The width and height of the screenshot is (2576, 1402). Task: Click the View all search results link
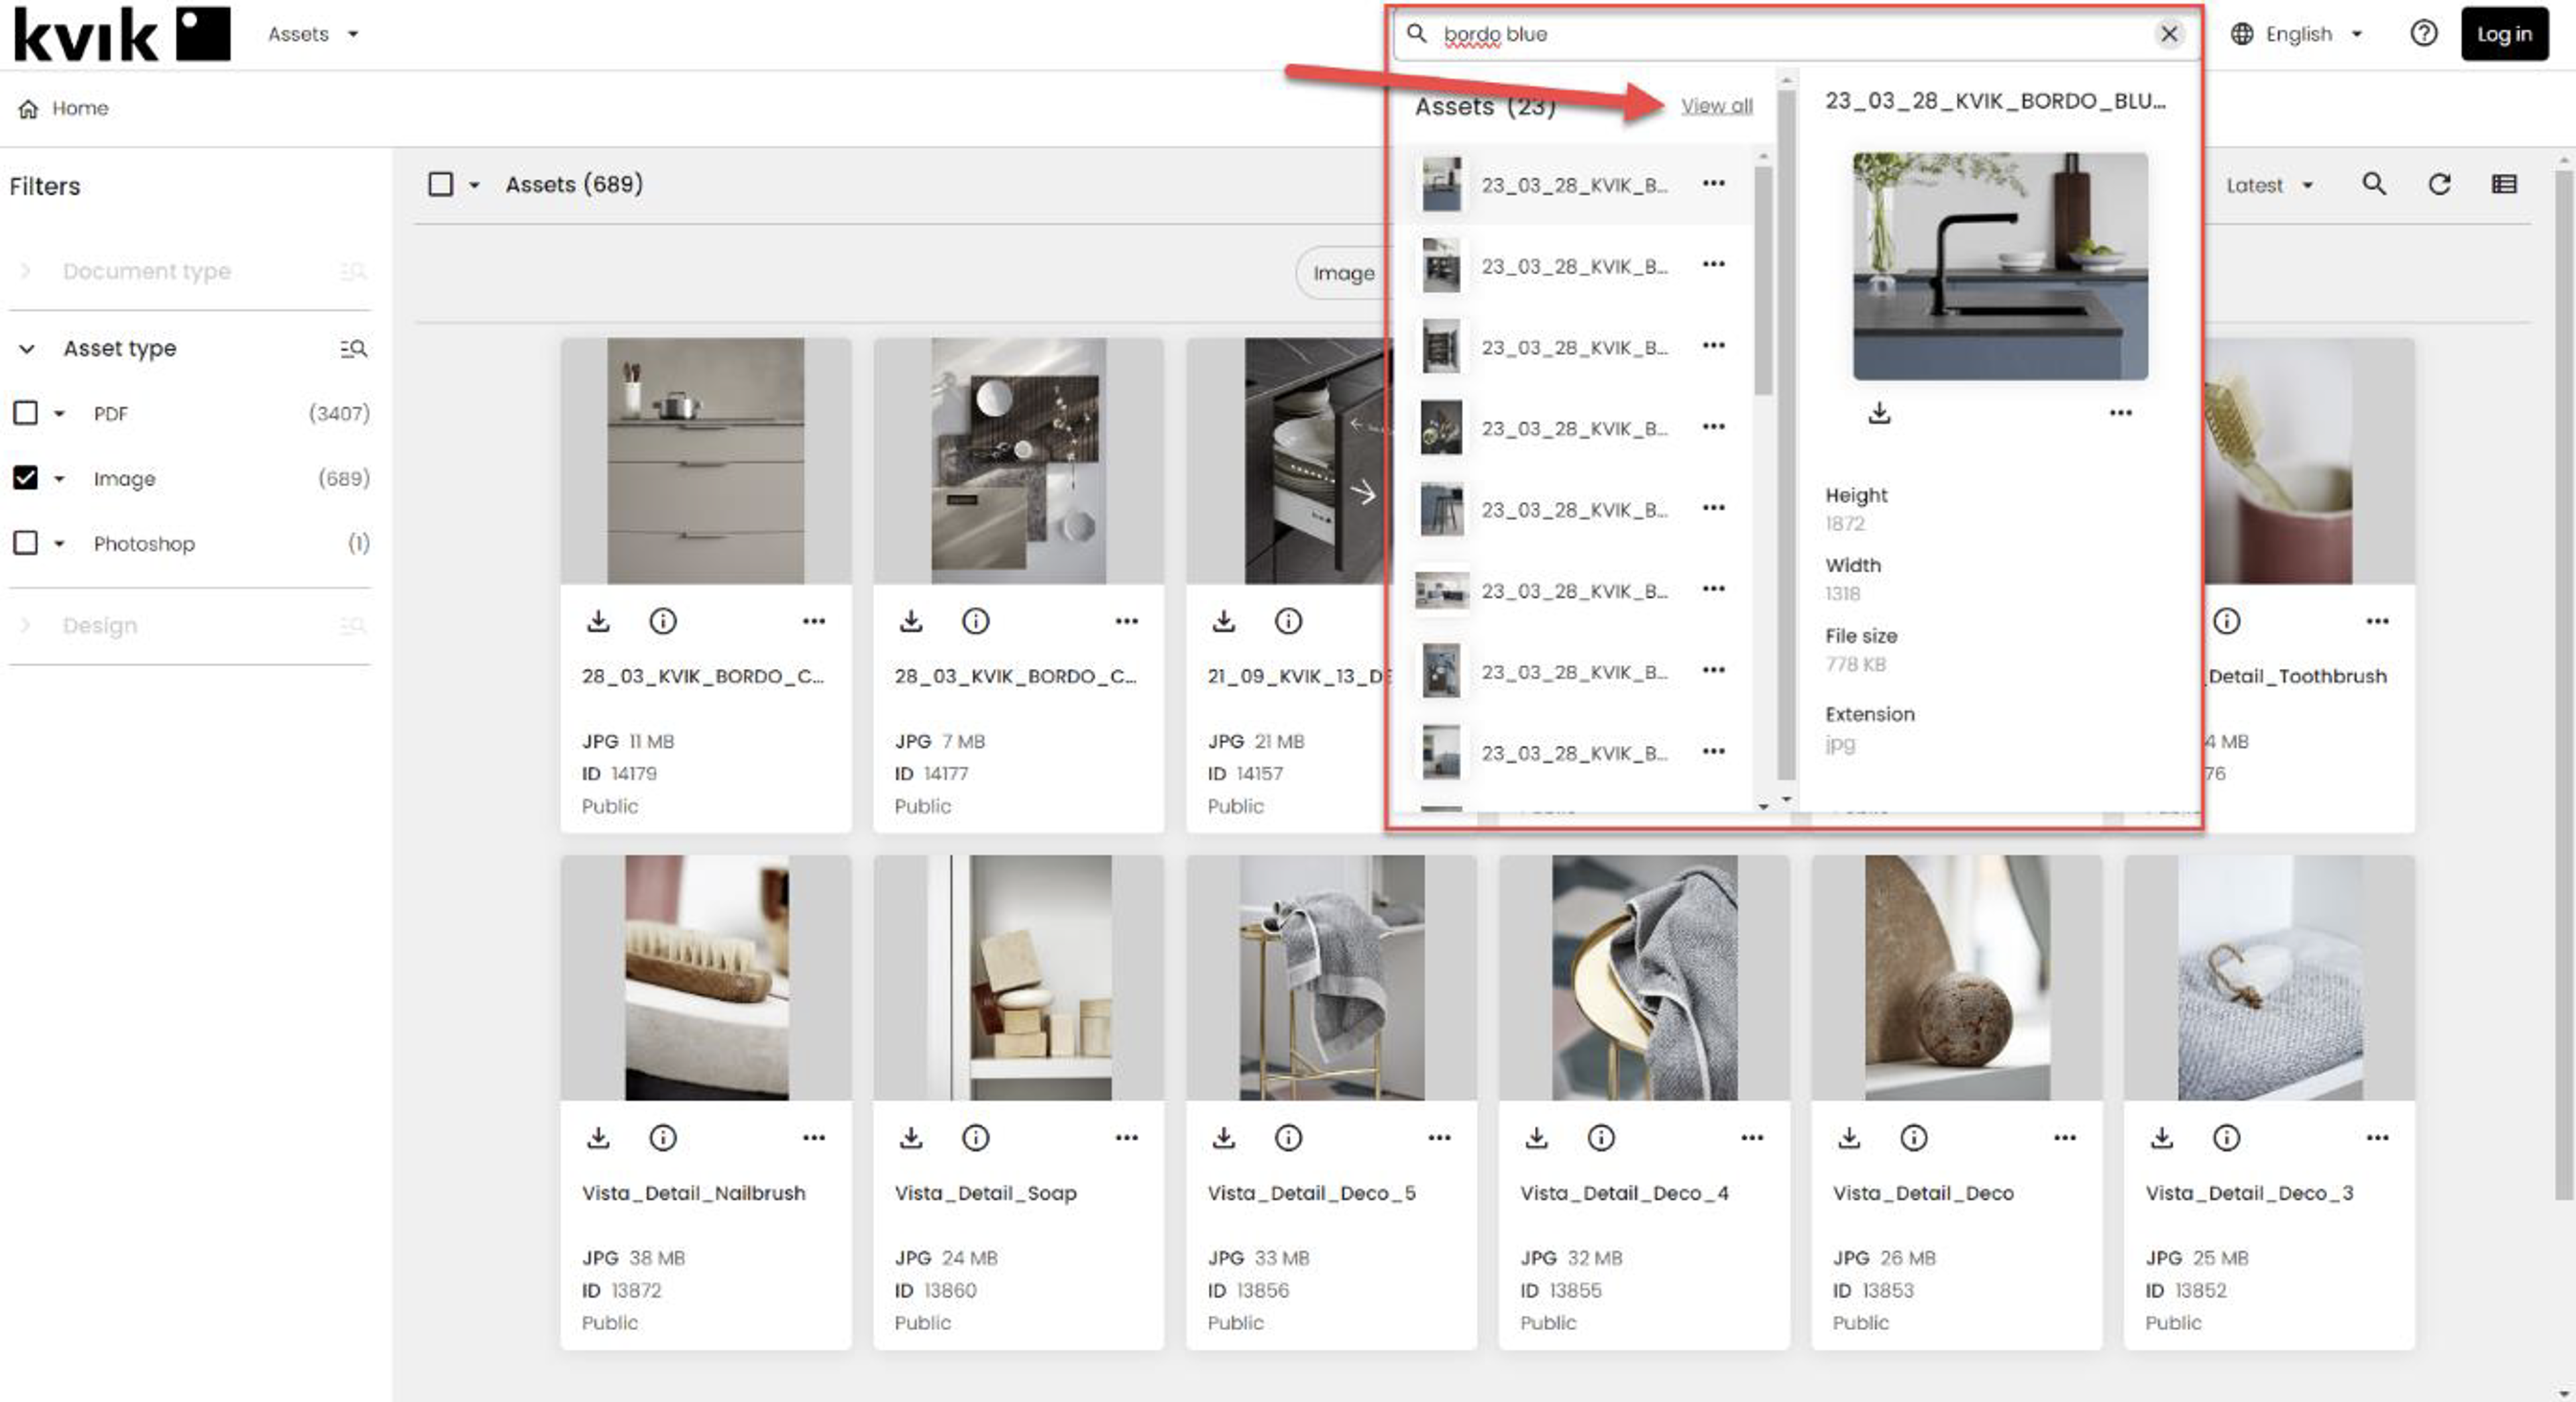(1716, 106)
